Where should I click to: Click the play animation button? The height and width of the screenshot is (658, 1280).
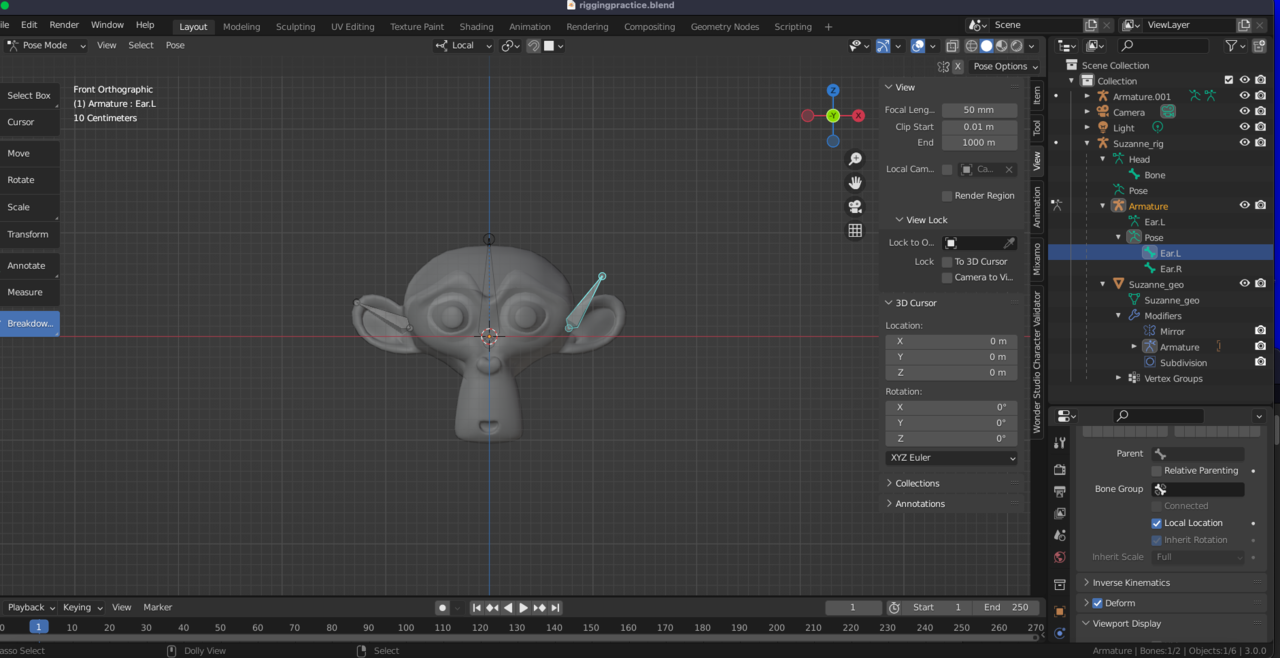[x=523, y=607]
